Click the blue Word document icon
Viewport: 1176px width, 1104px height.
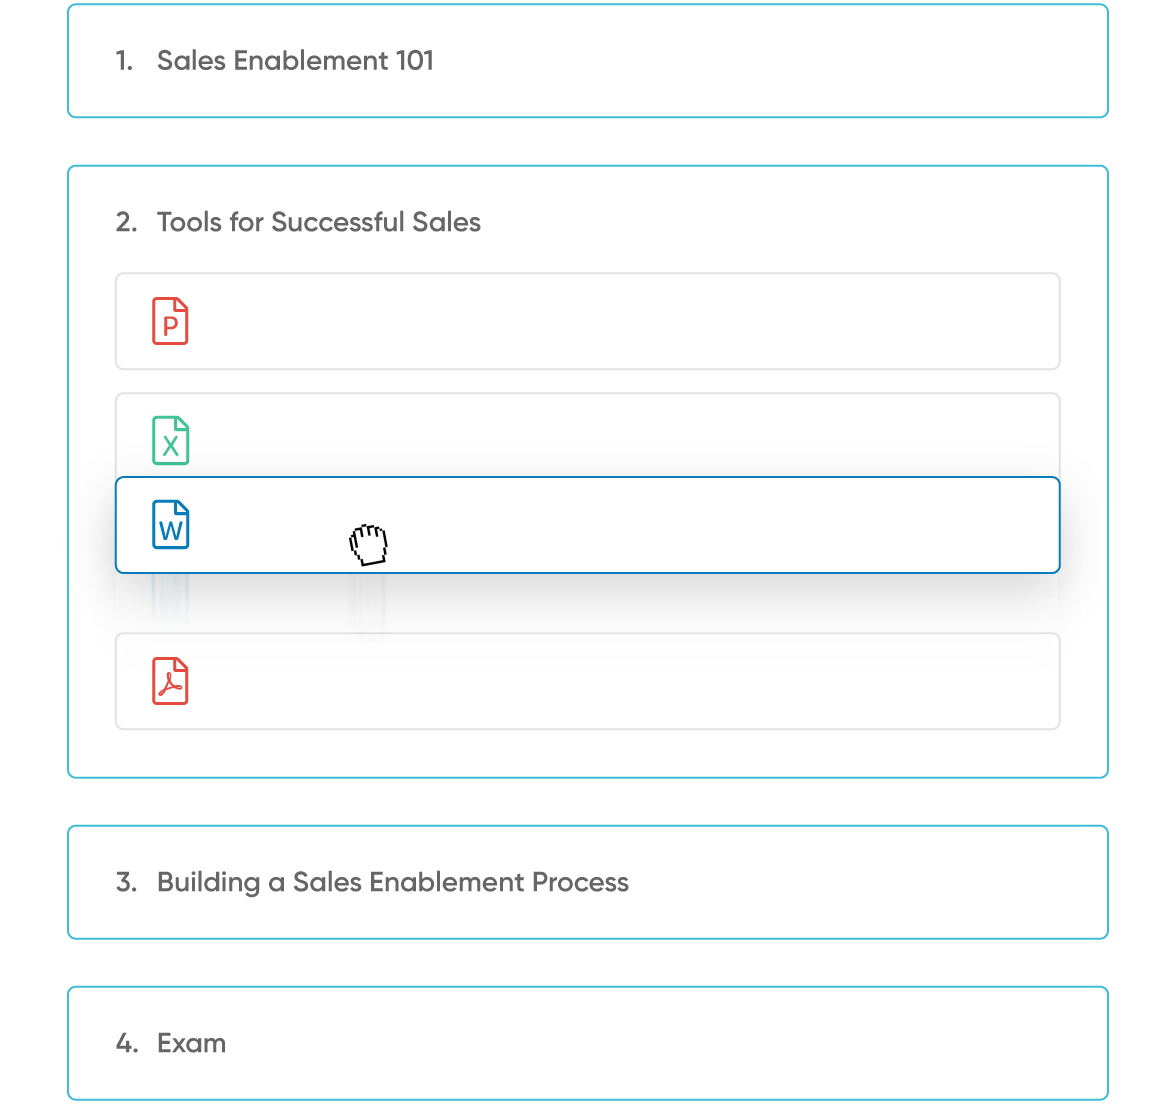pos(170,525)
